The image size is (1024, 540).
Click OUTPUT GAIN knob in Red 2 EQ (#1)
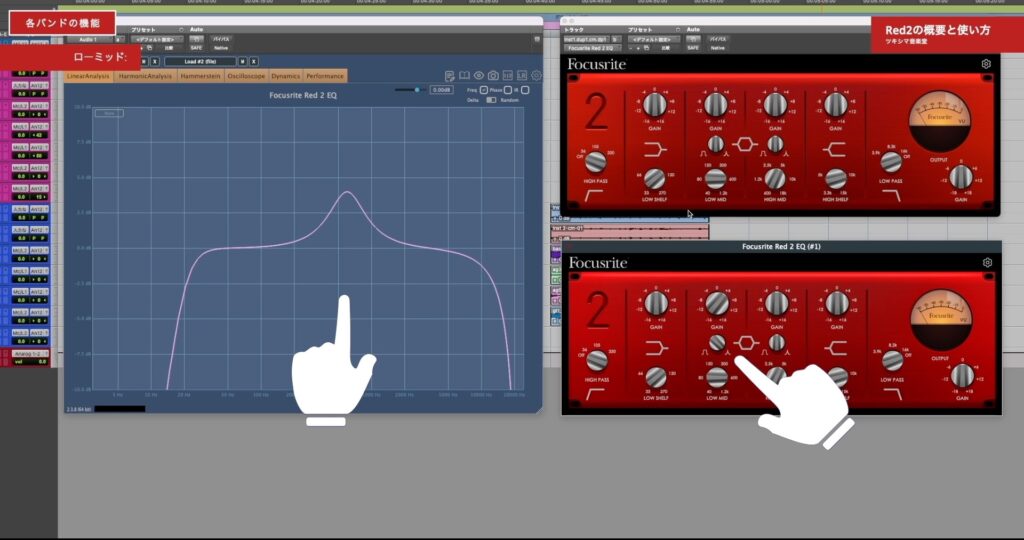tap(962, 375)
